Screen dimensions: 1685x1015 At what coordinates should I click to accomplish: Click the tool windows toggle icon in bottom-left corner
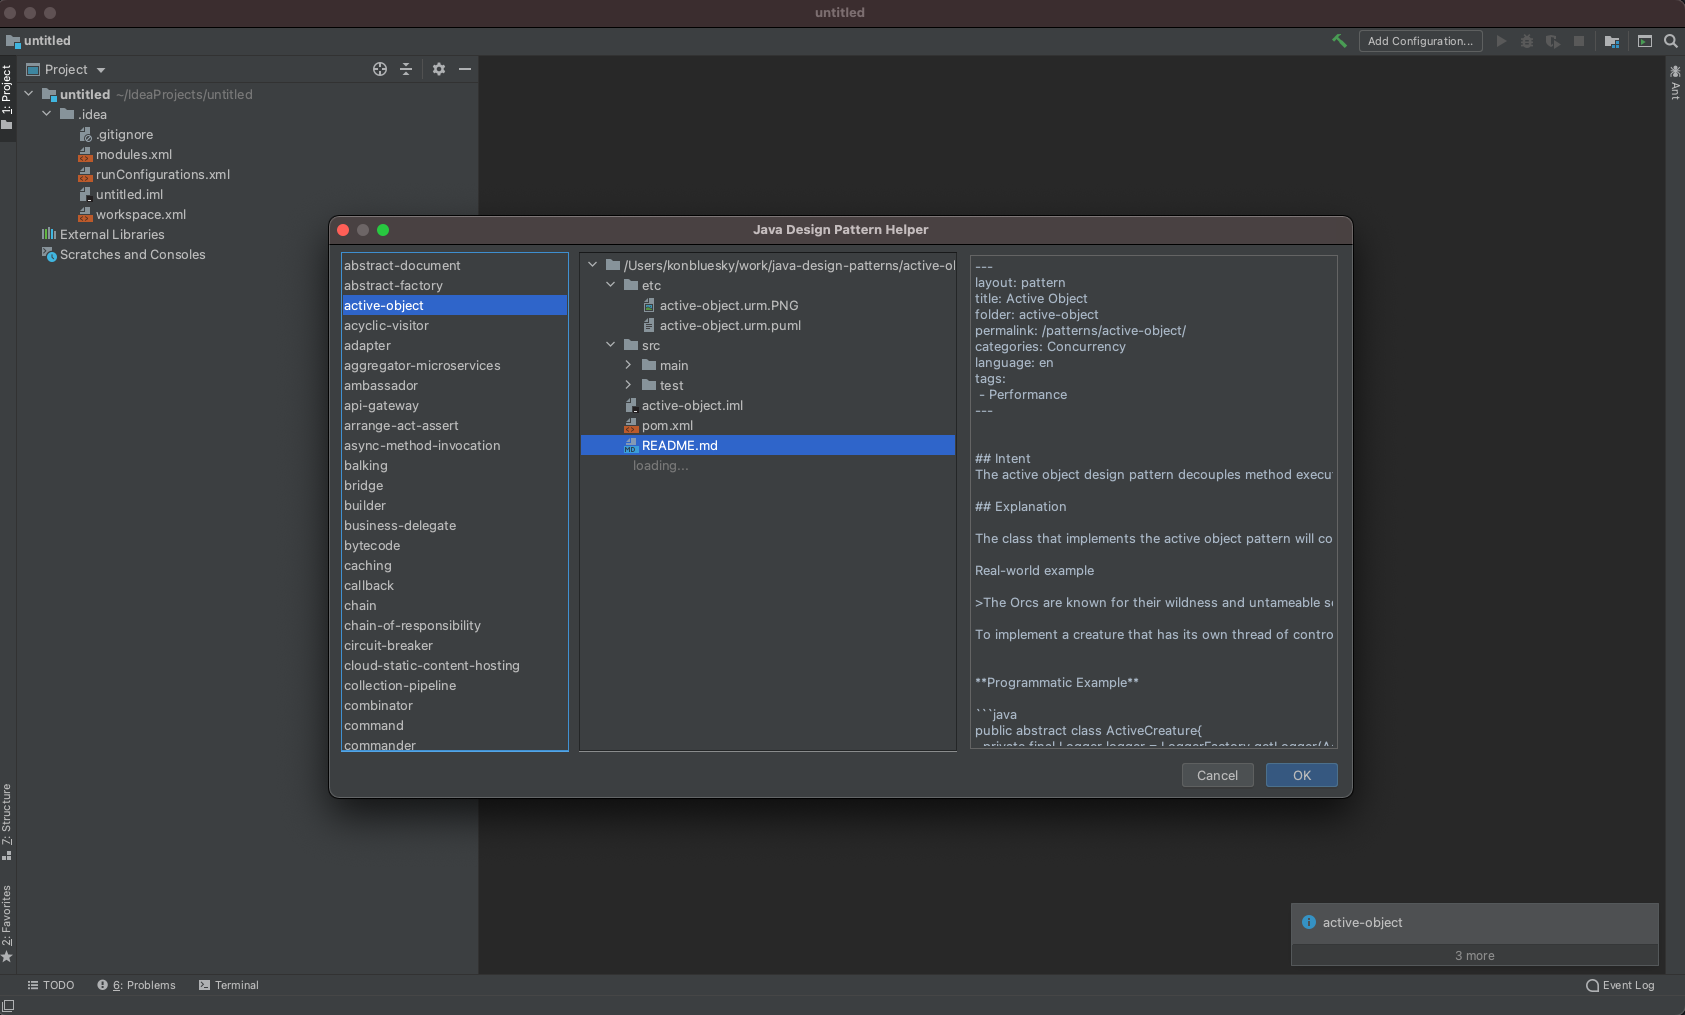pos(8,1005)
